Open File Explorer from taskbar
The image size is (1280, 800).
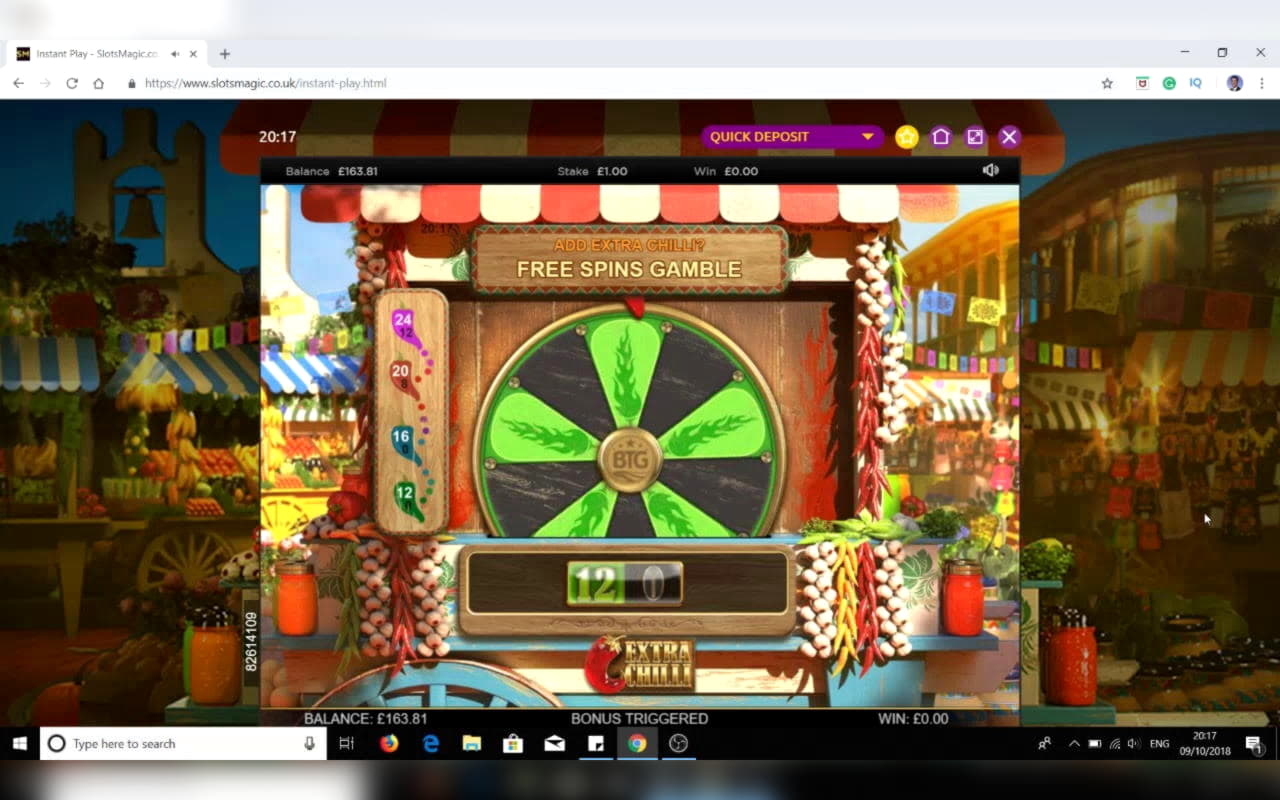(472, 743)
